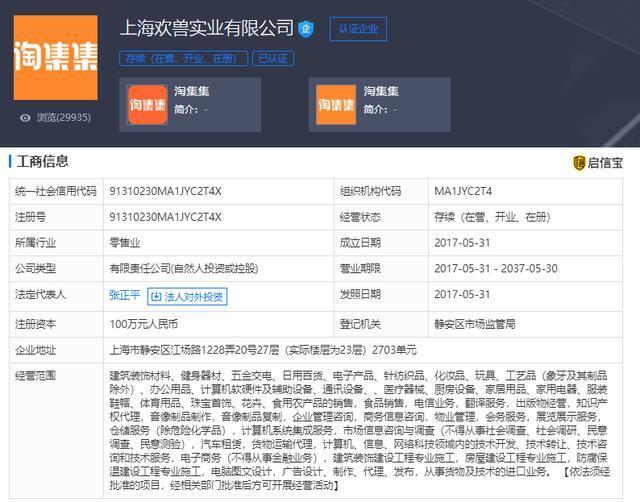This screenshot has width=640, height=502.
Task: Click the eye icon next to view count
Action: [x=25, y=117]
